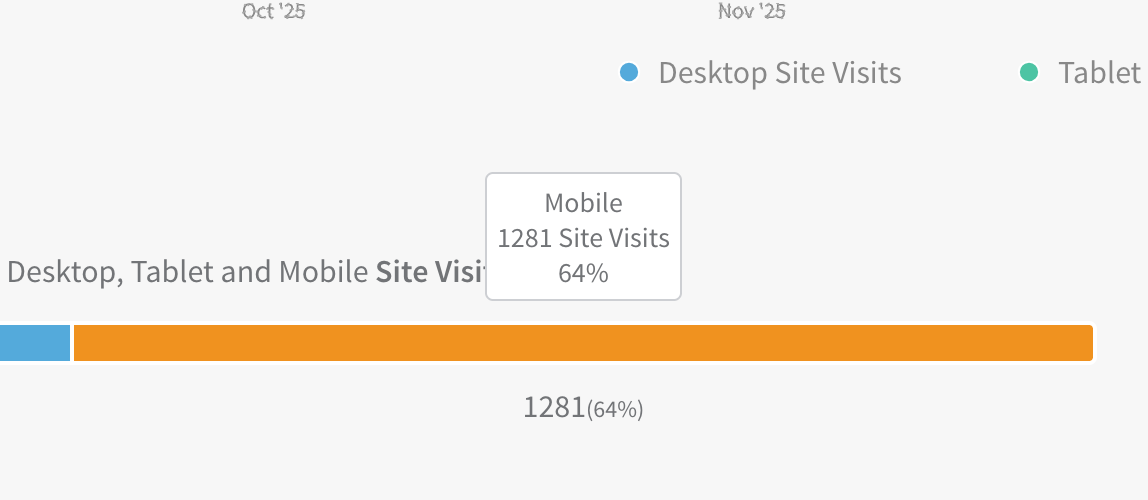Click the blue Desktop bar segment

pos(34,343)
